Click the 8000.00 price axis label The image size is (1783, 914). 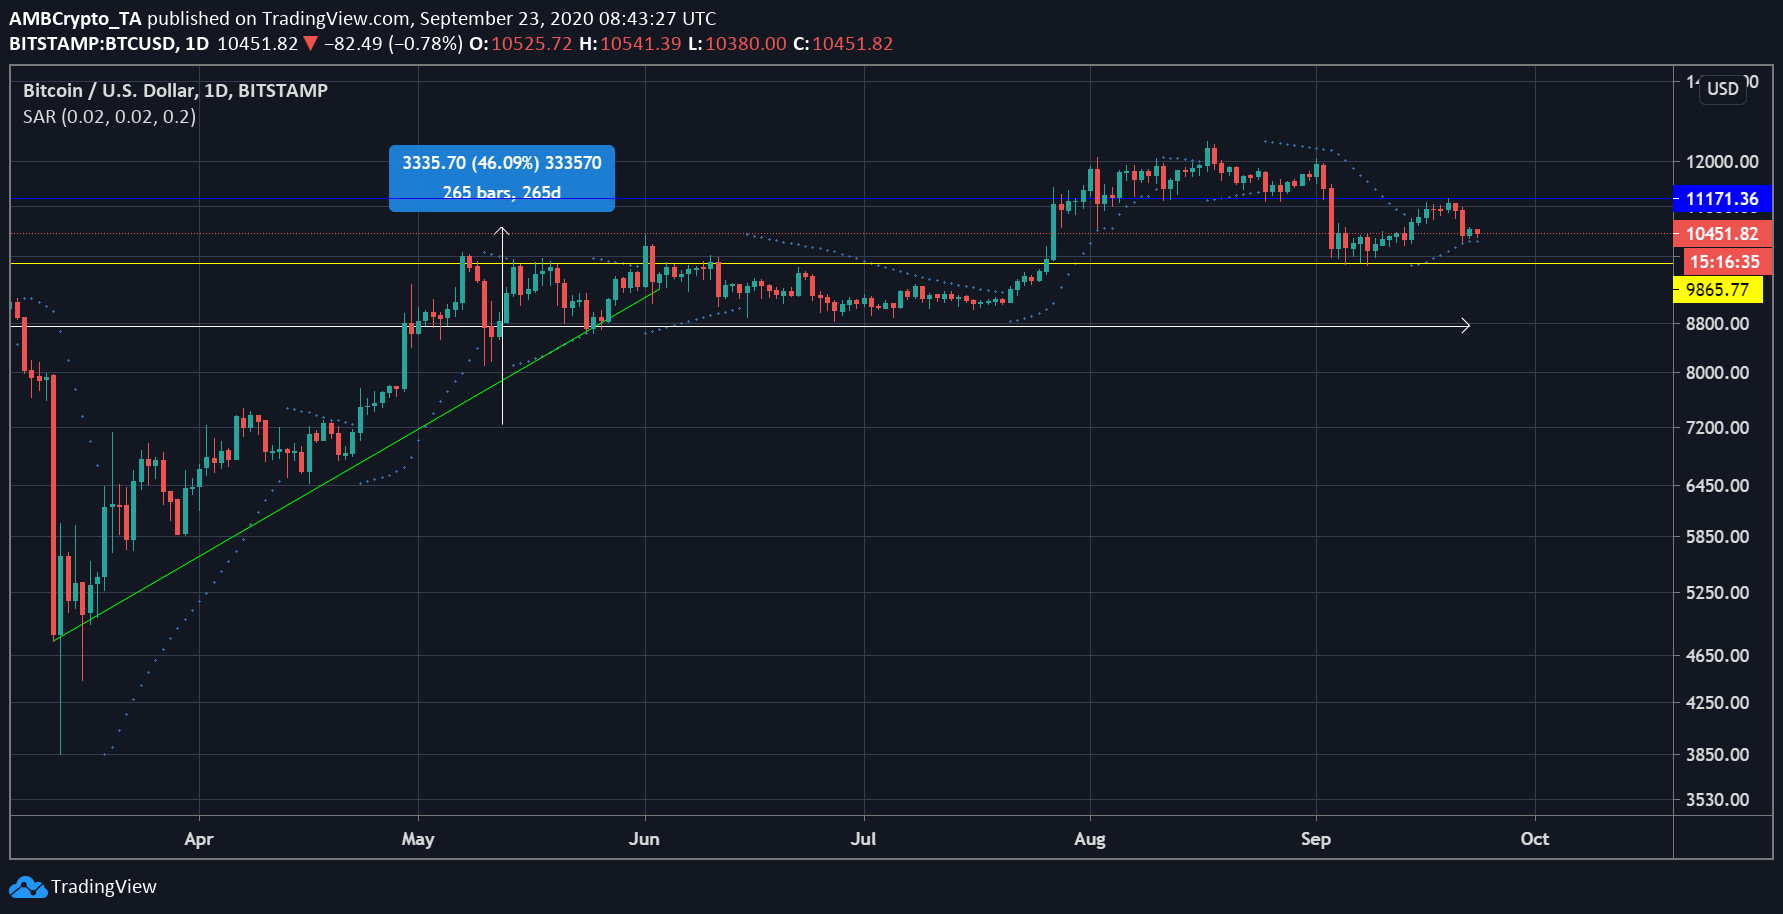[x=1717, y=373]
